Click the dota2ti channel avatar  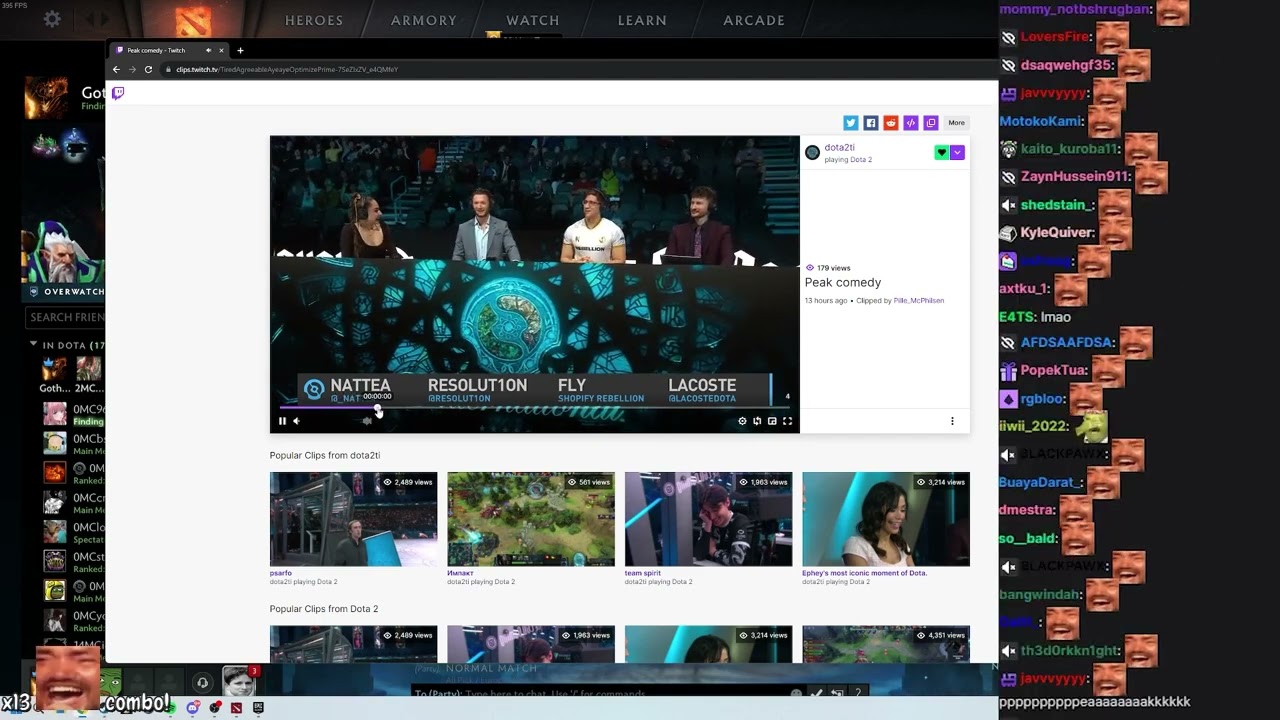click(x=812, y=152)
